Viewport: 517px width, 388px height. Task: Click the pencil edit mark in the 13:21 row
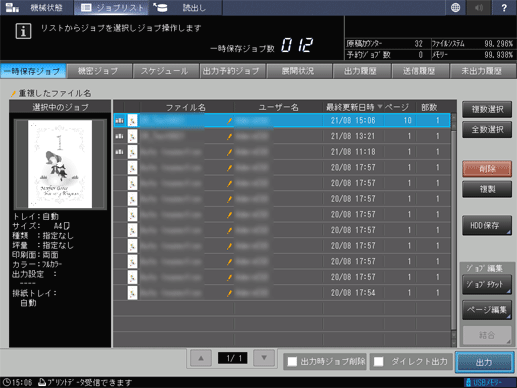tap(229, 136)
